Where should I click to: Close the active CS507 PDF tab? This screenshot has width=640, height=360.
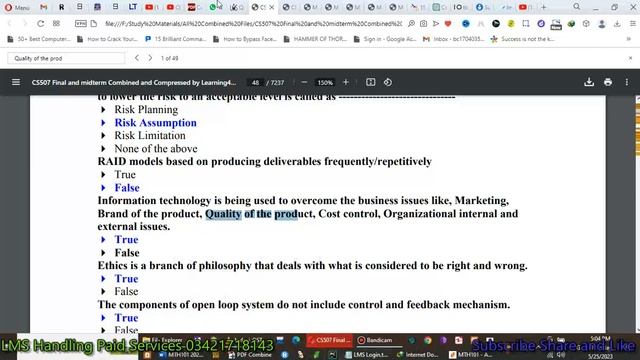click(271, 7)
